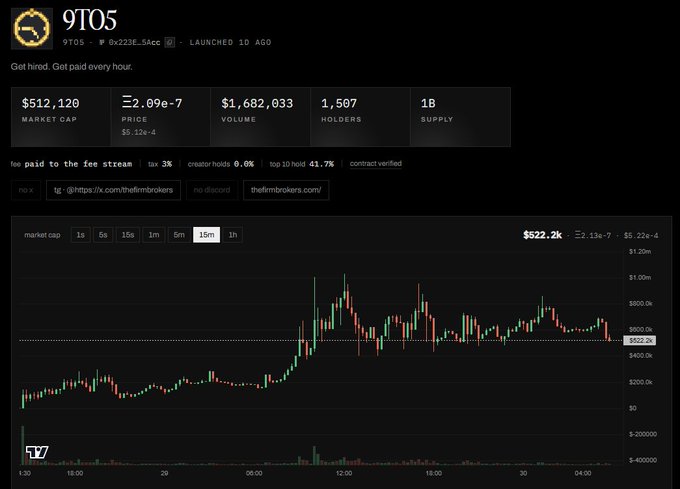Viewport: 680px width, 489px height.
Task: Click the $5.22e-4 value in chart header
Action: 641,235
